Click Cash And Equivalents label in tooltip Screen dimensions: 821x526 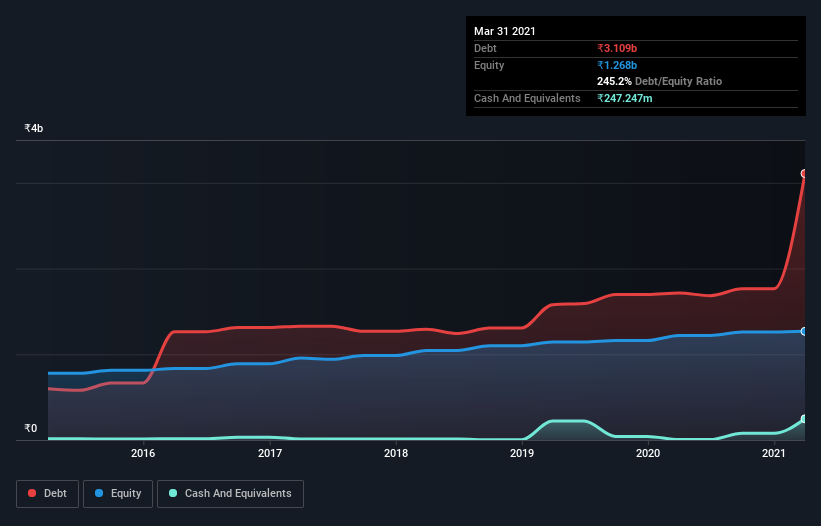click(527, 98)
